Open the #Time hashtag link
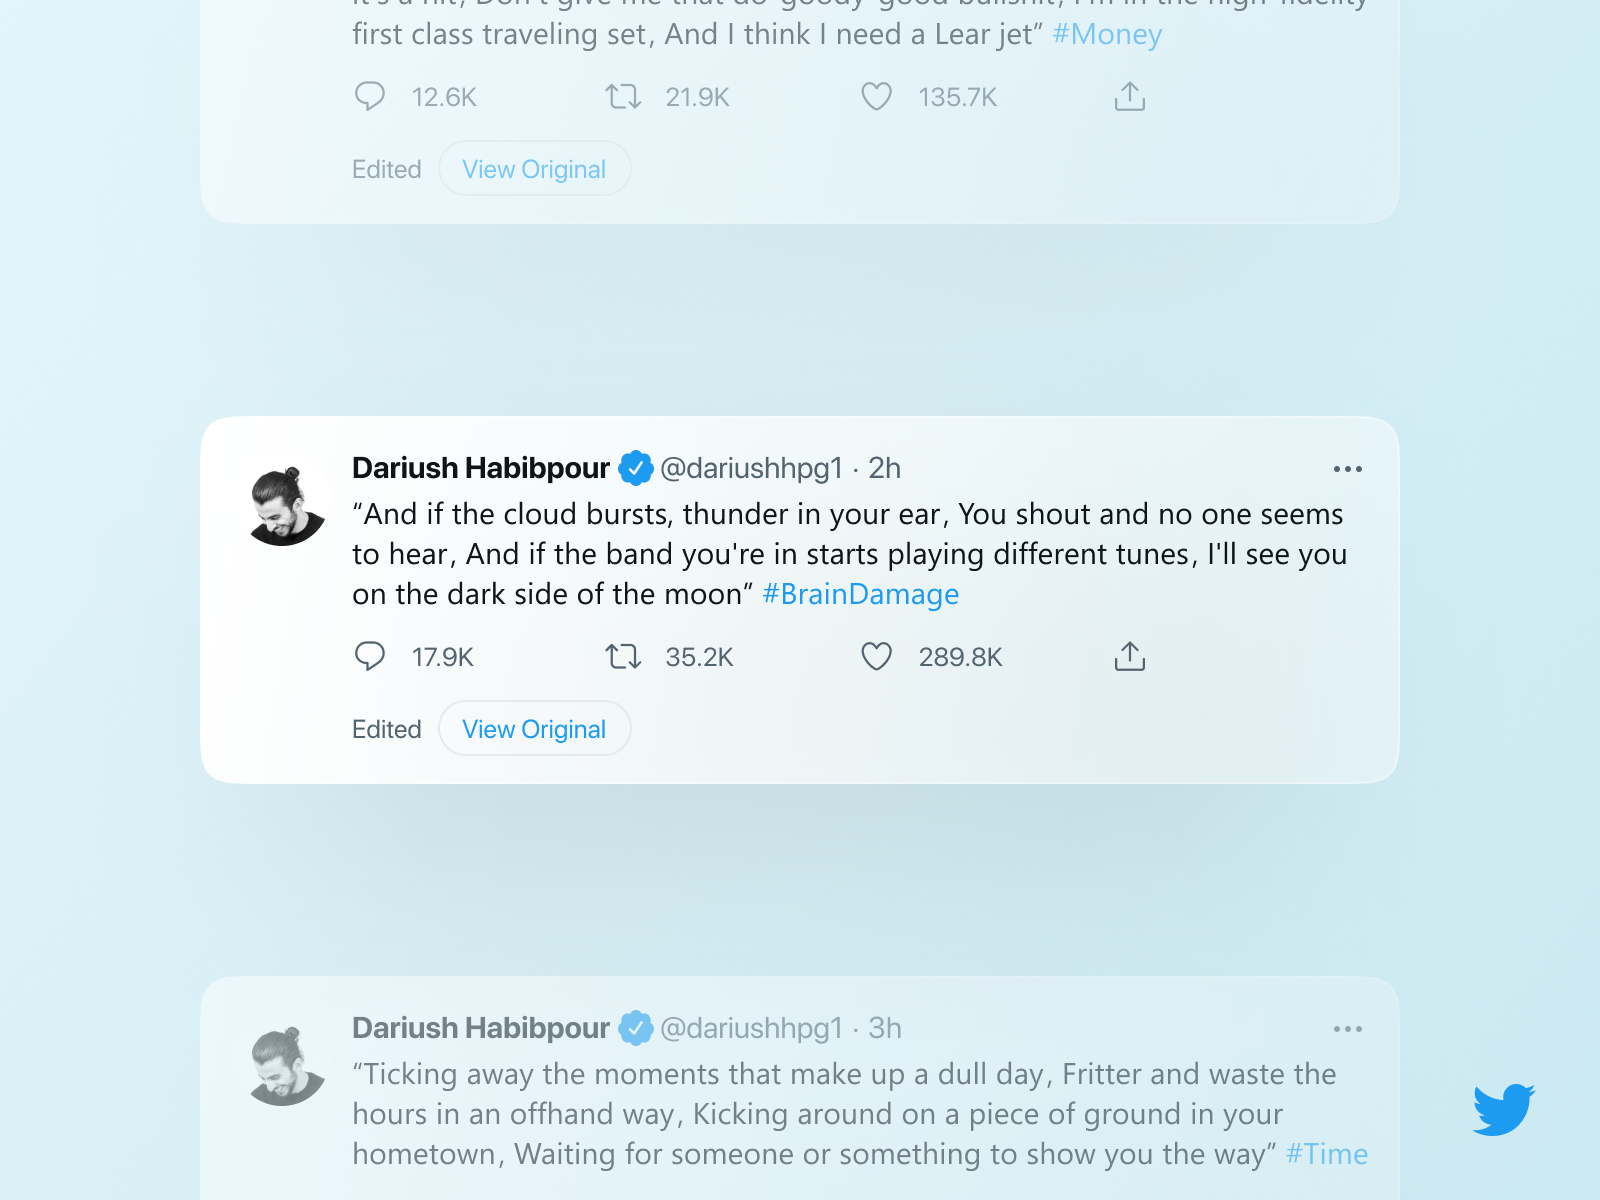The width and height of the screenshot is (1600, 1200). [x=1326, y=1154]
